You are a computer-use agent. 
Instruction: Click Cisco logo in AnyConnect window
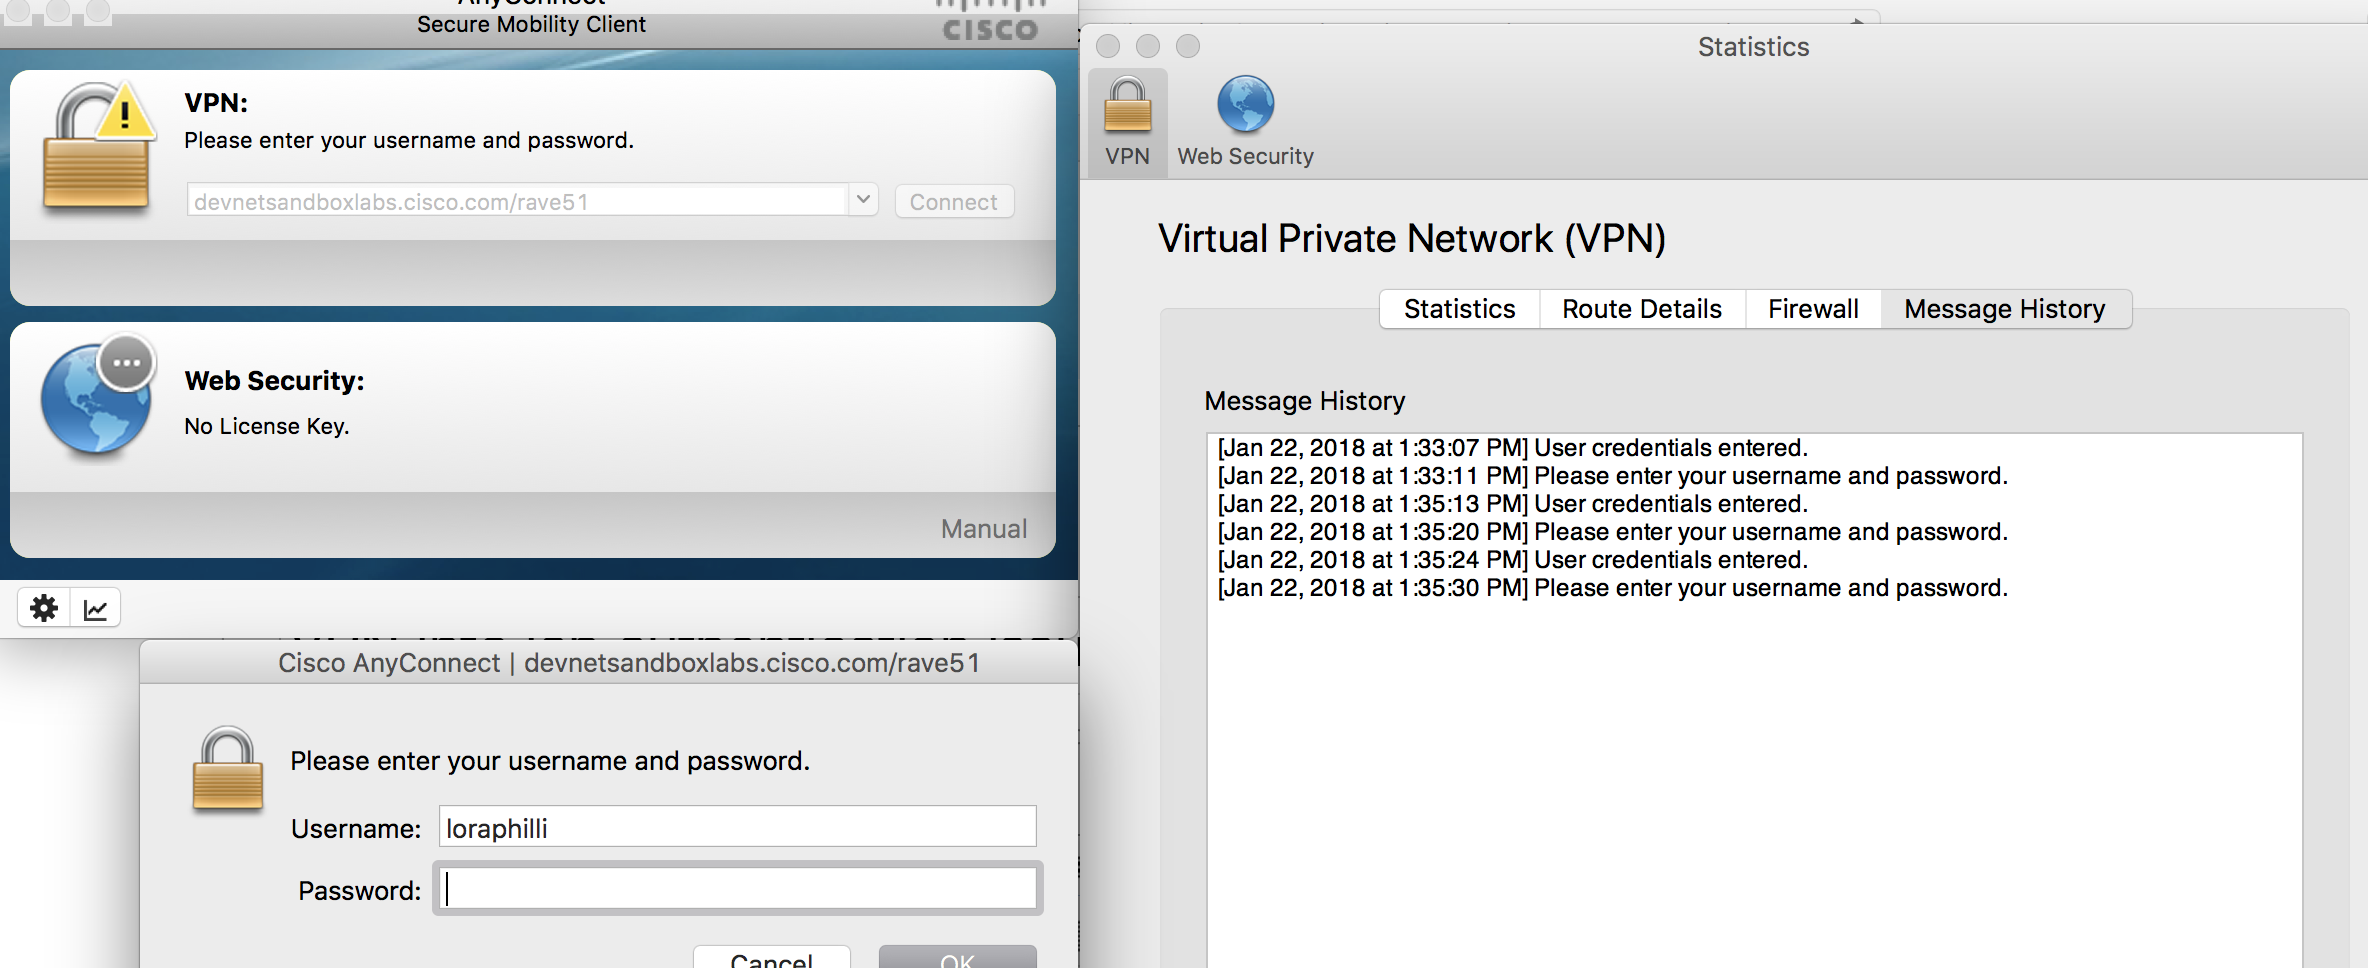click(x=990, y=22)
